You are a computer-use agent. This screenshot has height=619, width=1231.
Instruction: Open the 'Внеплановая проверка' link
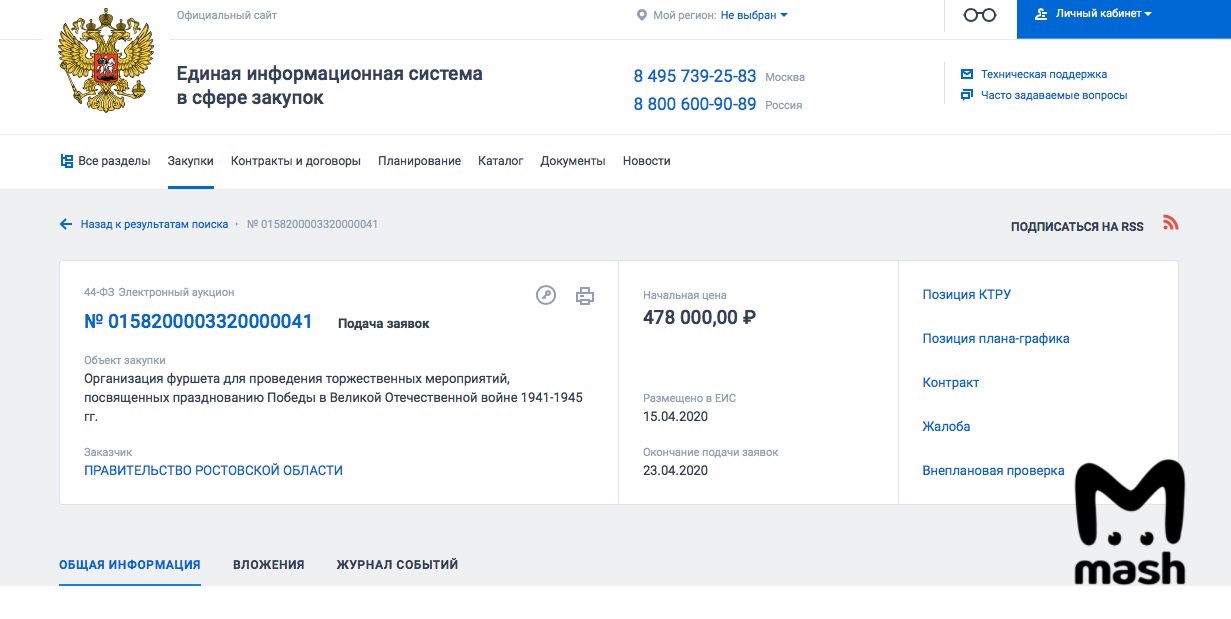993,471
